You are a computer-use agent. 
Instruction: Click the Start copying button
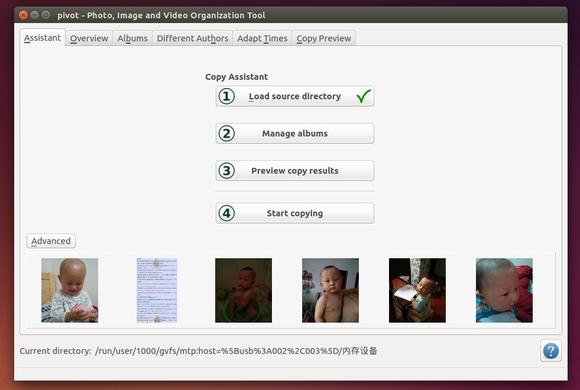click(x=295, y=213)
